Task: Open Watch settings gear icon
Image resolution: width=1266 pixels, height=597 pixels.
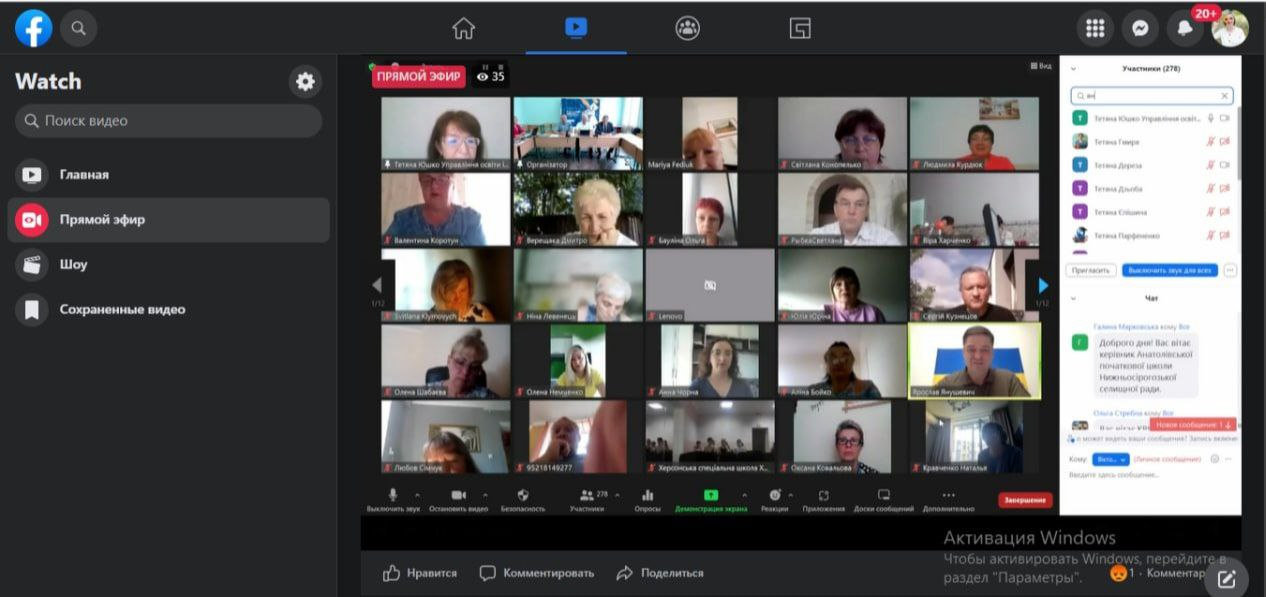Action: tap(305, 82)
